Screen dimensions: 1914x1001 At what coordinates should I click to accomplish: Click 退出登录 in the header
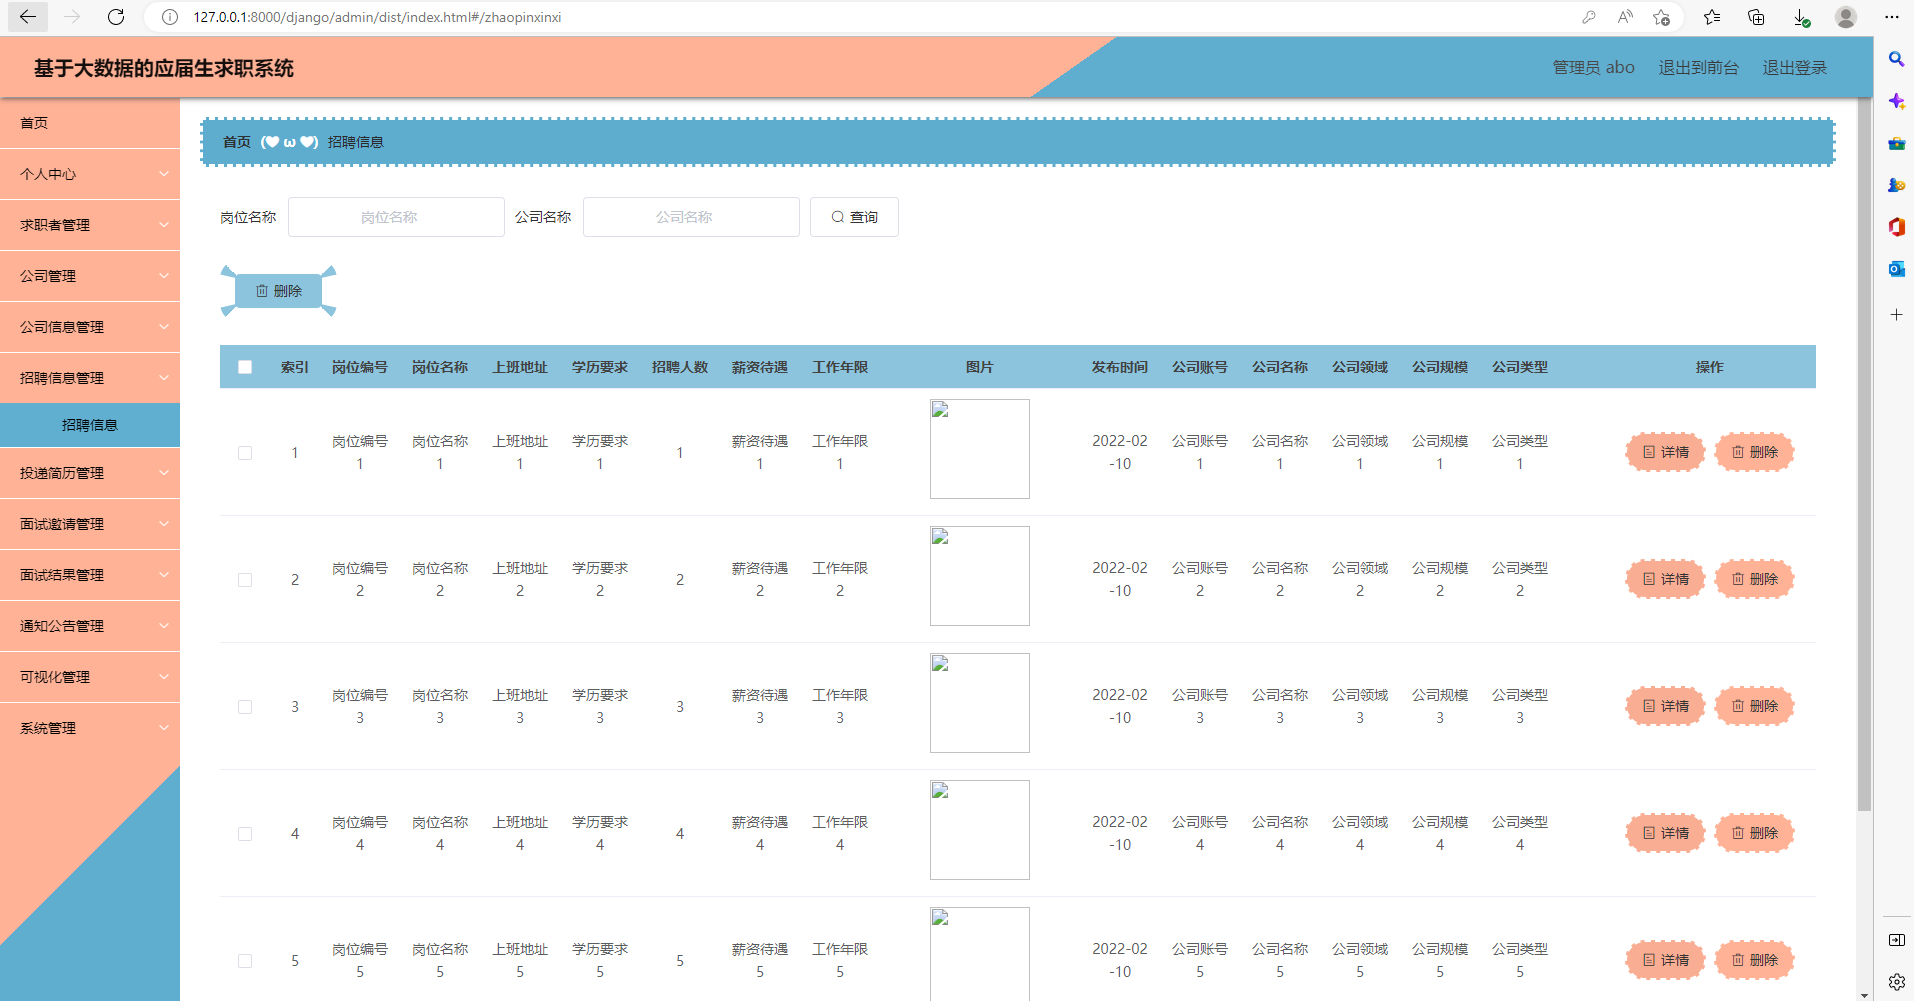click(x=1794, y=68)
